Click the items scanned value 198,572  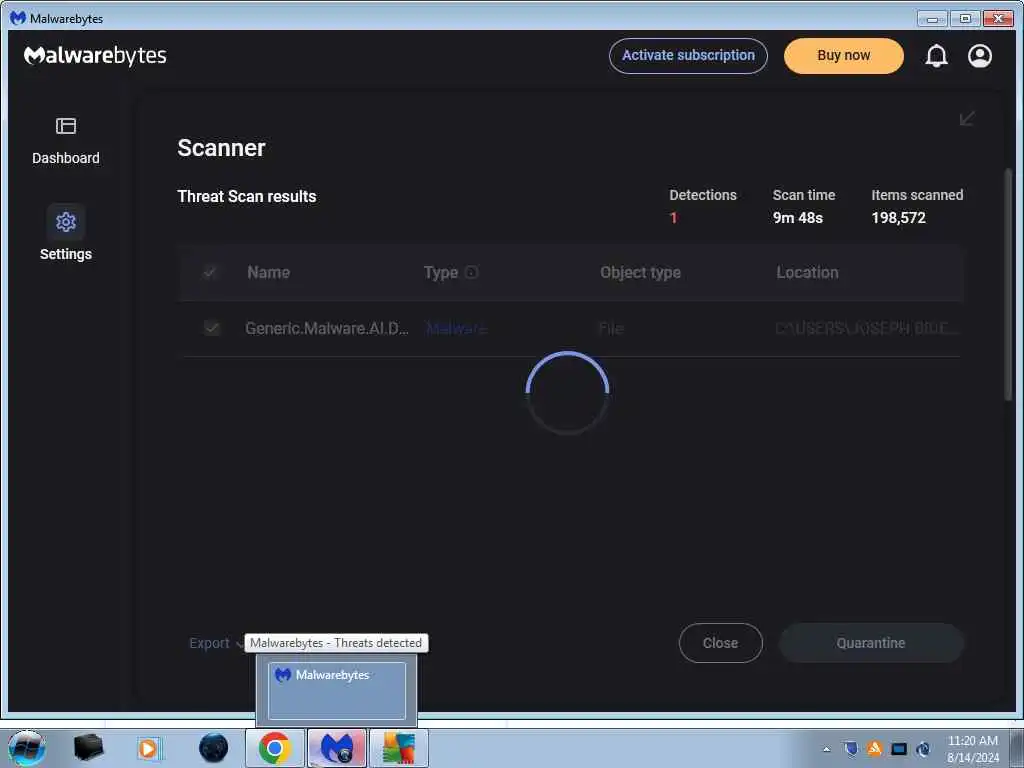point(898,218)
